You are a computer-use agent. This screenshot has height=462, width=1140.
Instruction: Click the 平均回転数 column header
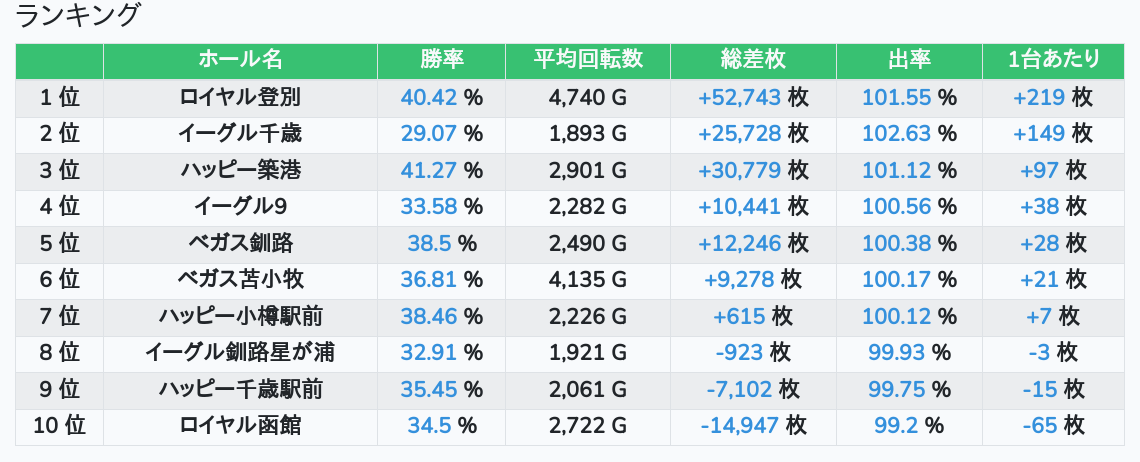coord(588,60)
